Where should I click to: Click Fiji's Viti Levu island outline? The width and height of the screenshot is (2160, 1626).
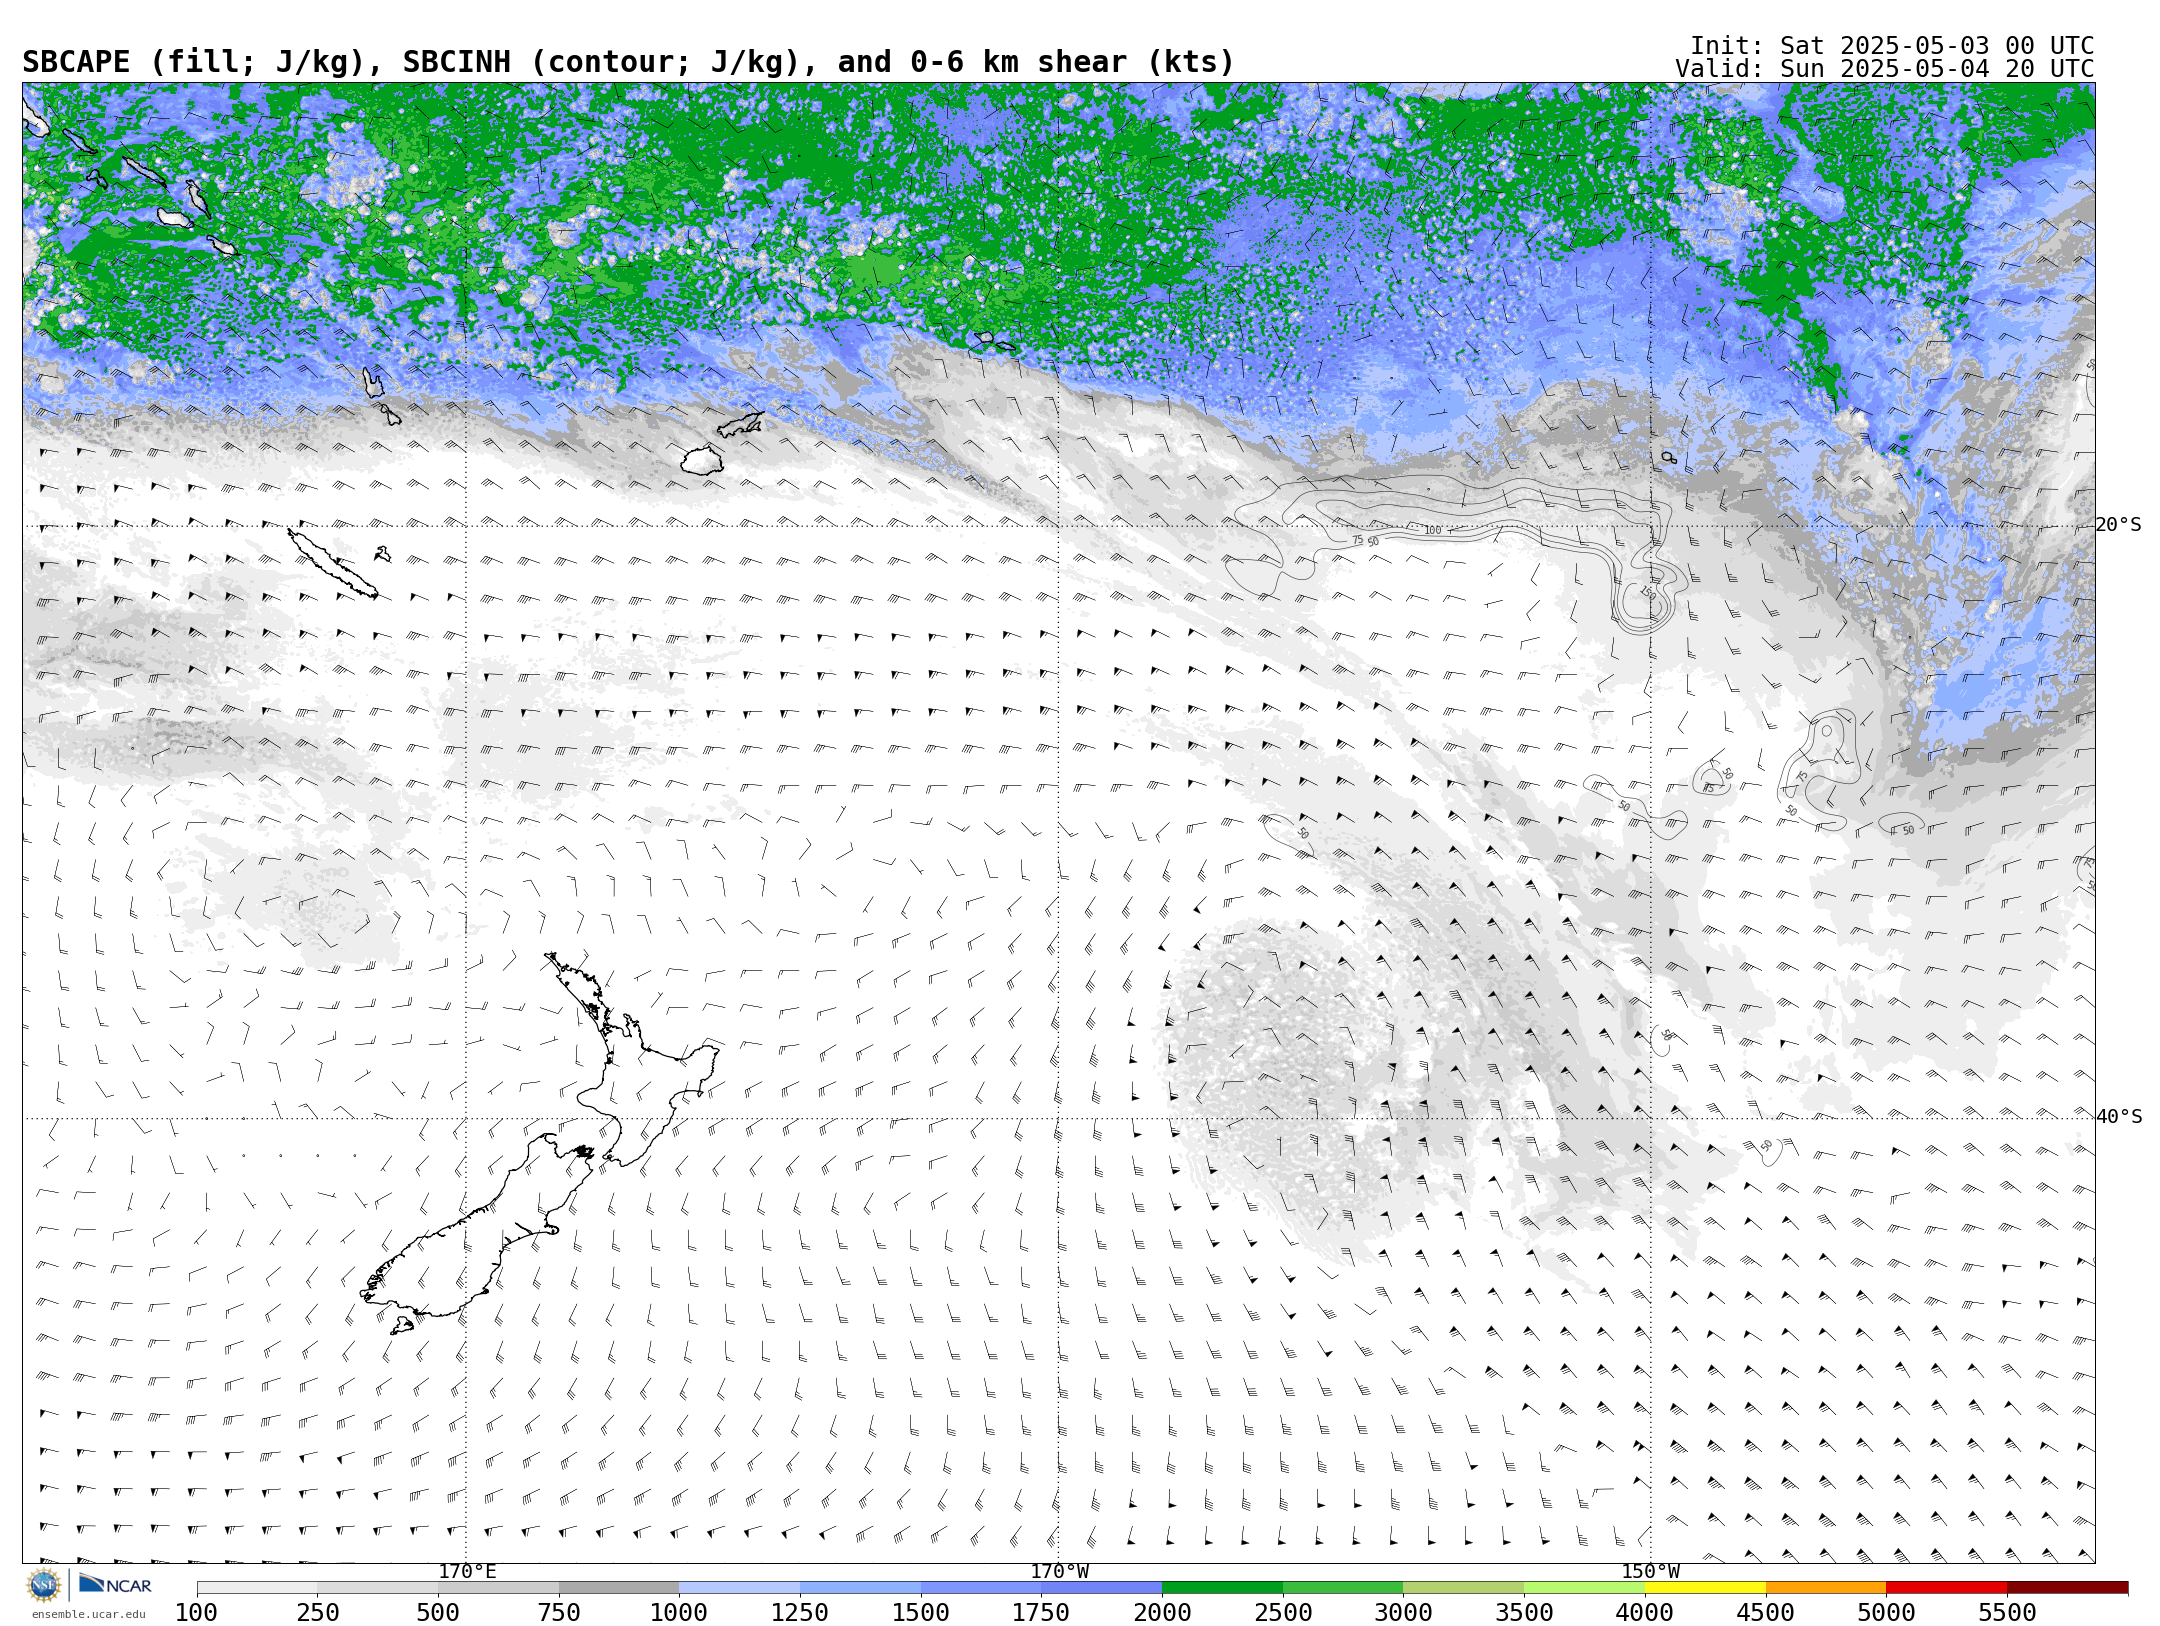tap(702, 460)
